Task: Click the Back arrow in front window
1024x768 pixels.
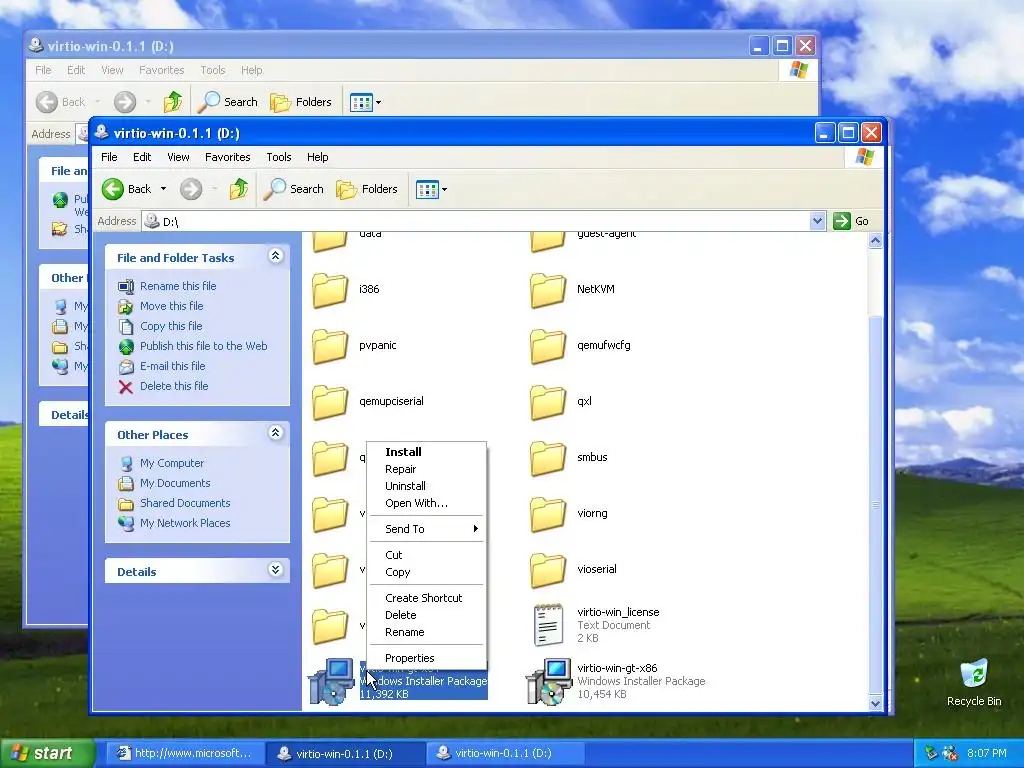Action: point(113,189)
